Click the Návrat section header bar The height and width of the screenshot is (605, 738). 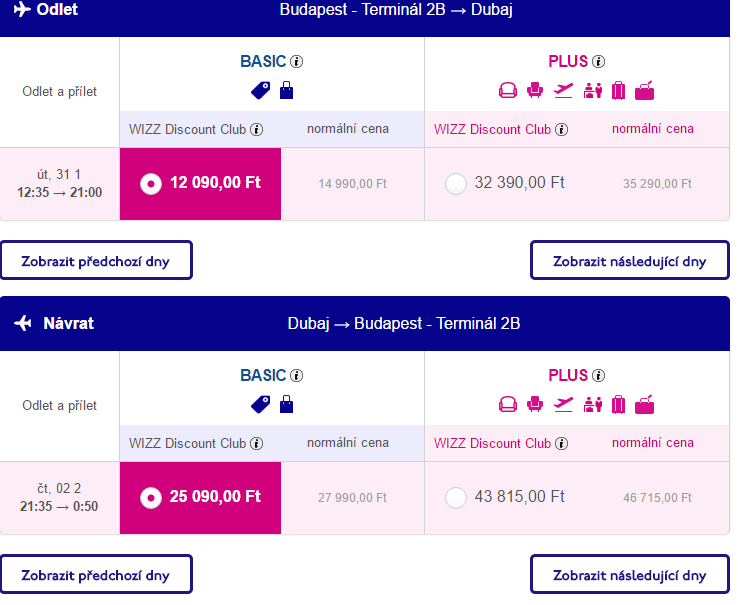click(x=365, y=323)
